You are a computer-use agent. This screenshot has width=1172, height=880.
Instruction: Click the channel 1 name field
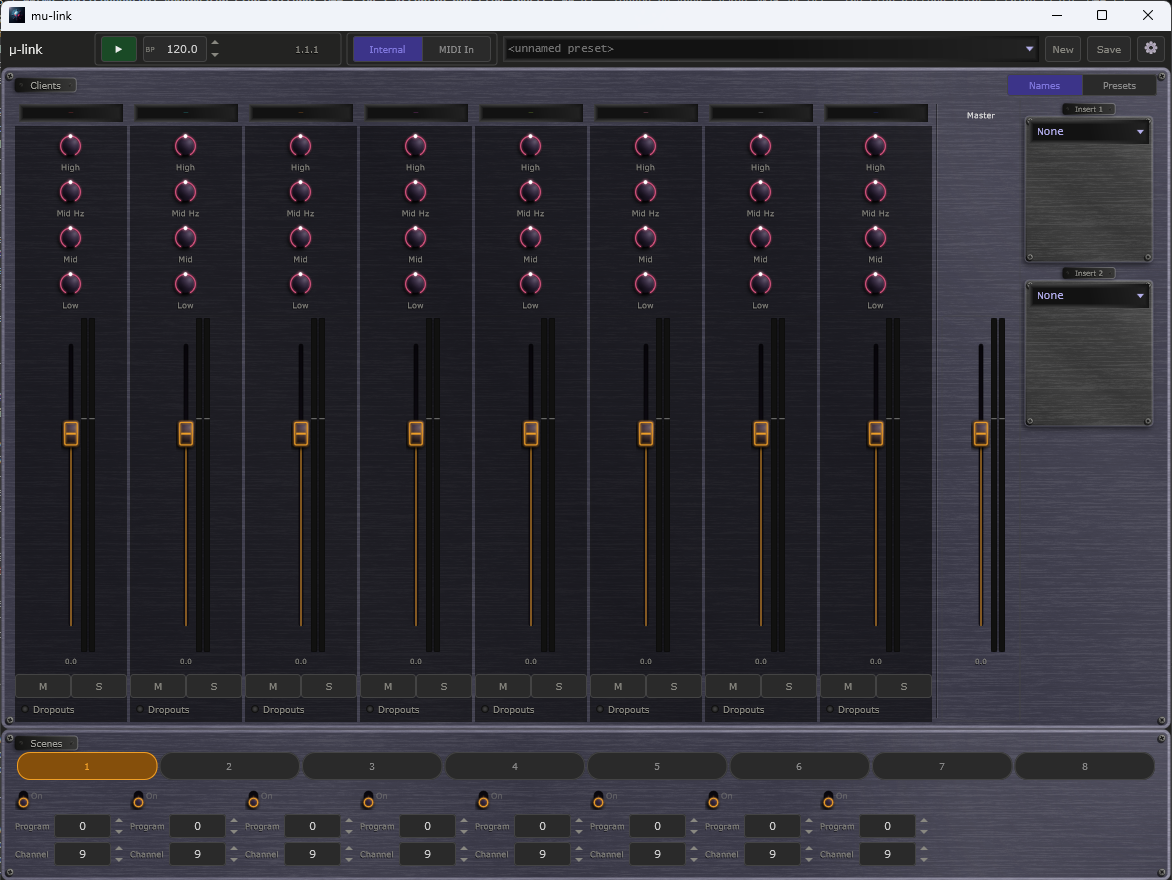(71, 112)
